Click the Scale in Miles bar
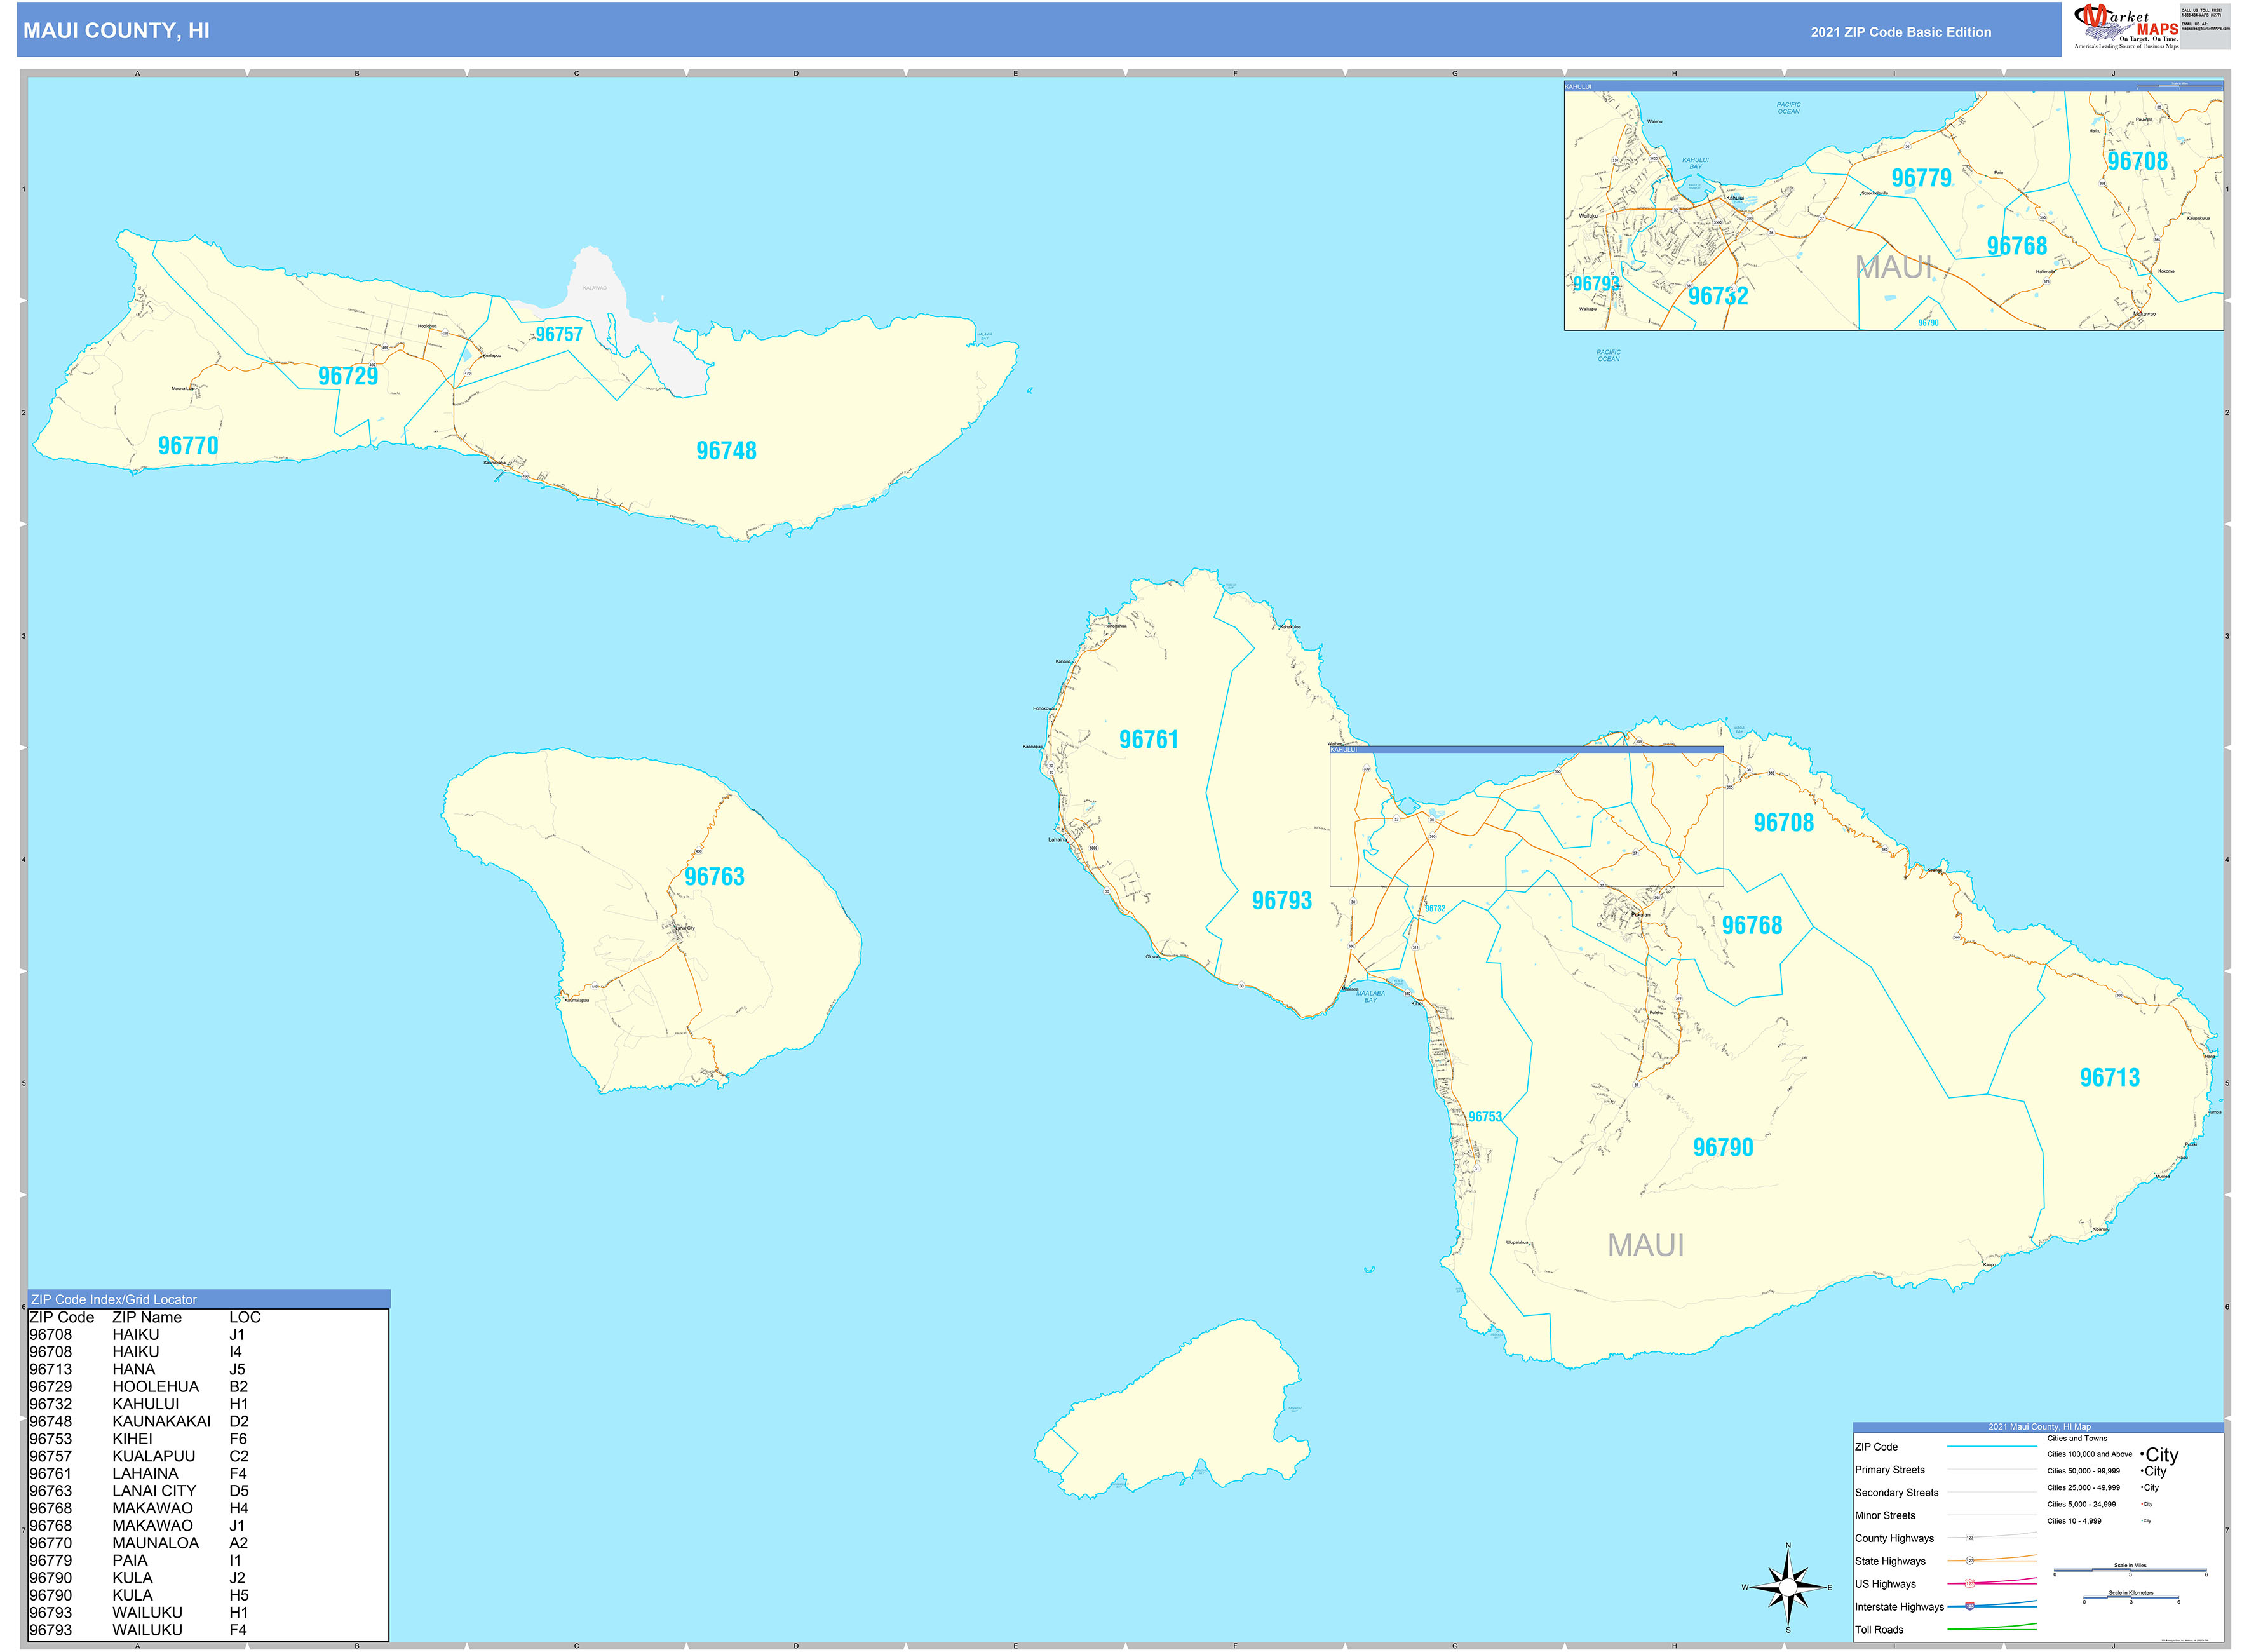 2130,1571
